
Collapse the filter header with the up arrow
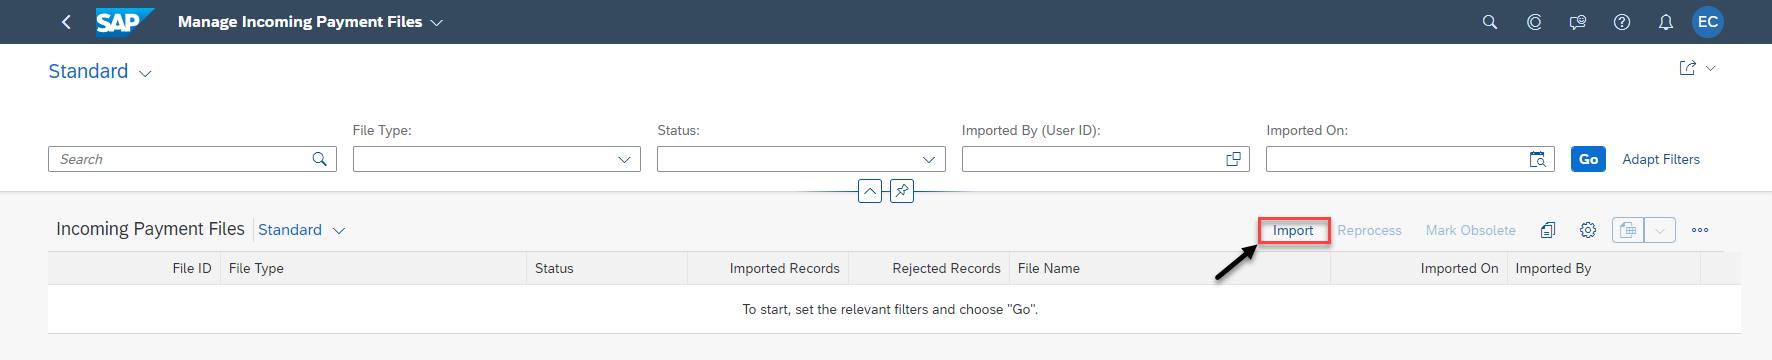[870, 190]
